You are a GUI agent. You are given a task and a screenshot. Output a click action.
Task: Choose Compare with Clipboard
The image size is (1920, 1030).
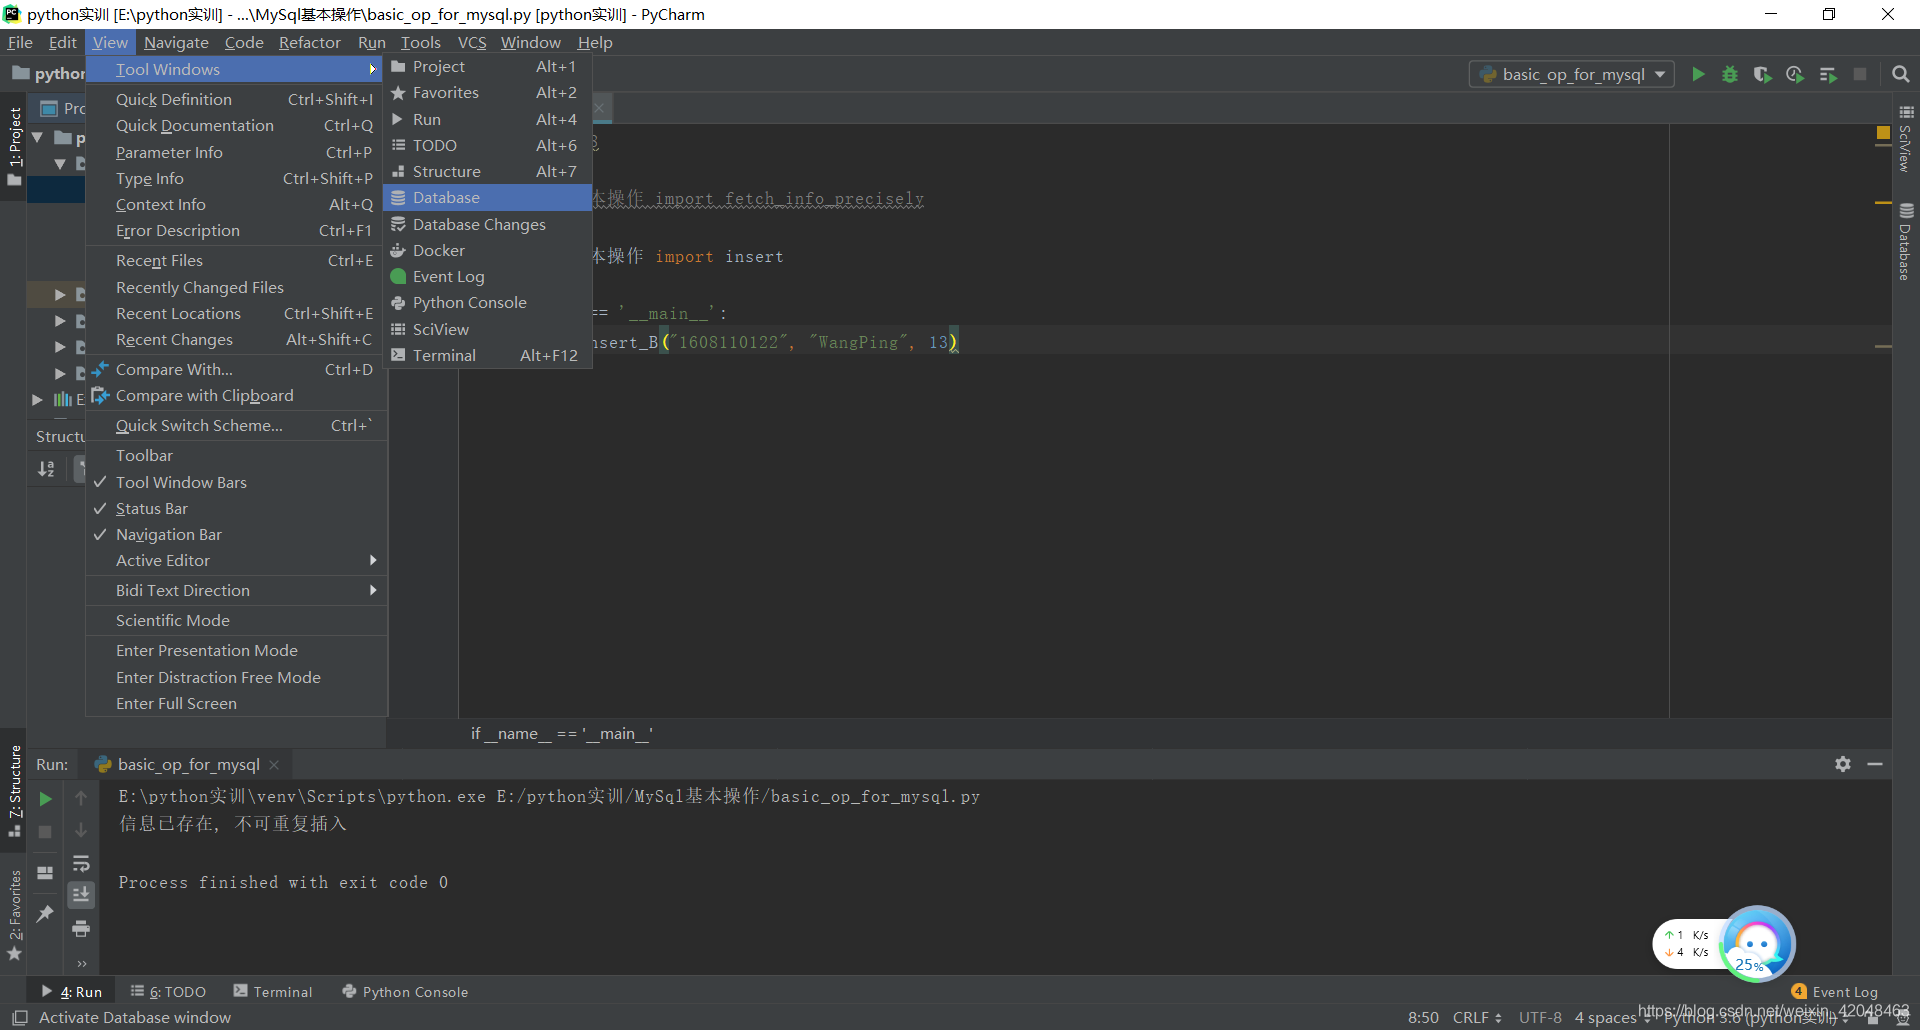236,396
